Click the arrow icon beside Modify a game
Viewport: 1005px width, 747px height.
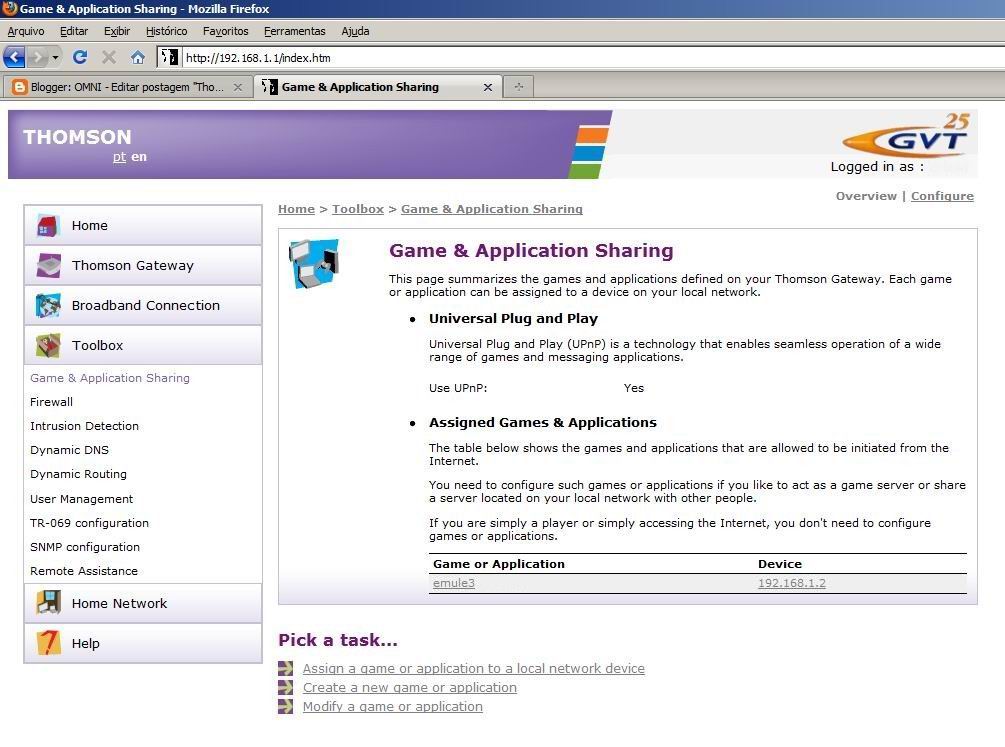[x=284, y=706]
